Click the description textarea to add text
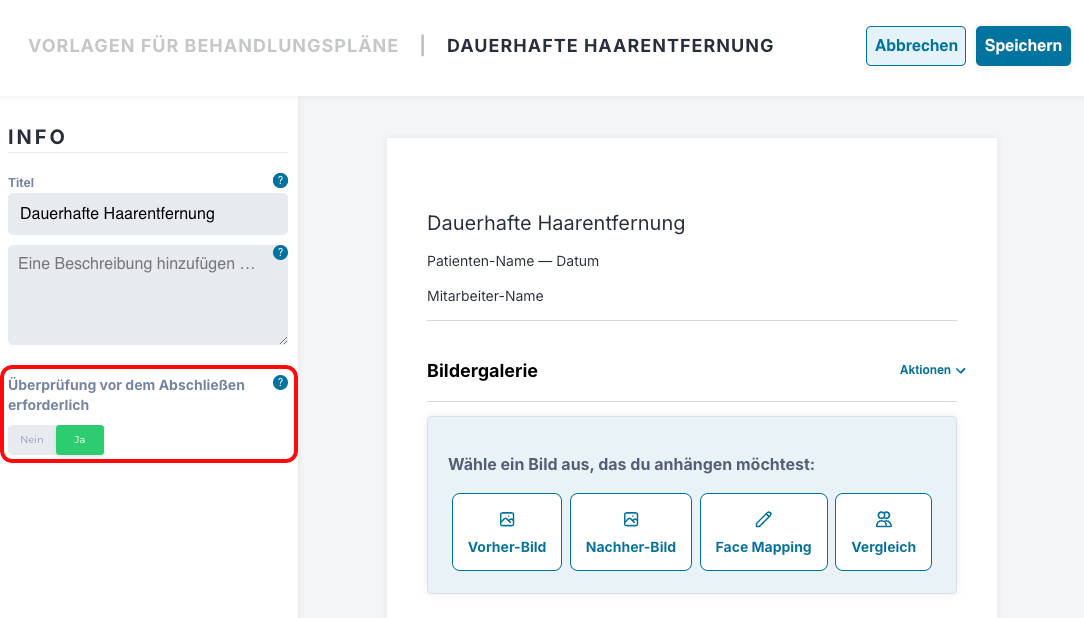Image resolution: width=1084 pixels, height=618 pixels. tap(148, 295)
